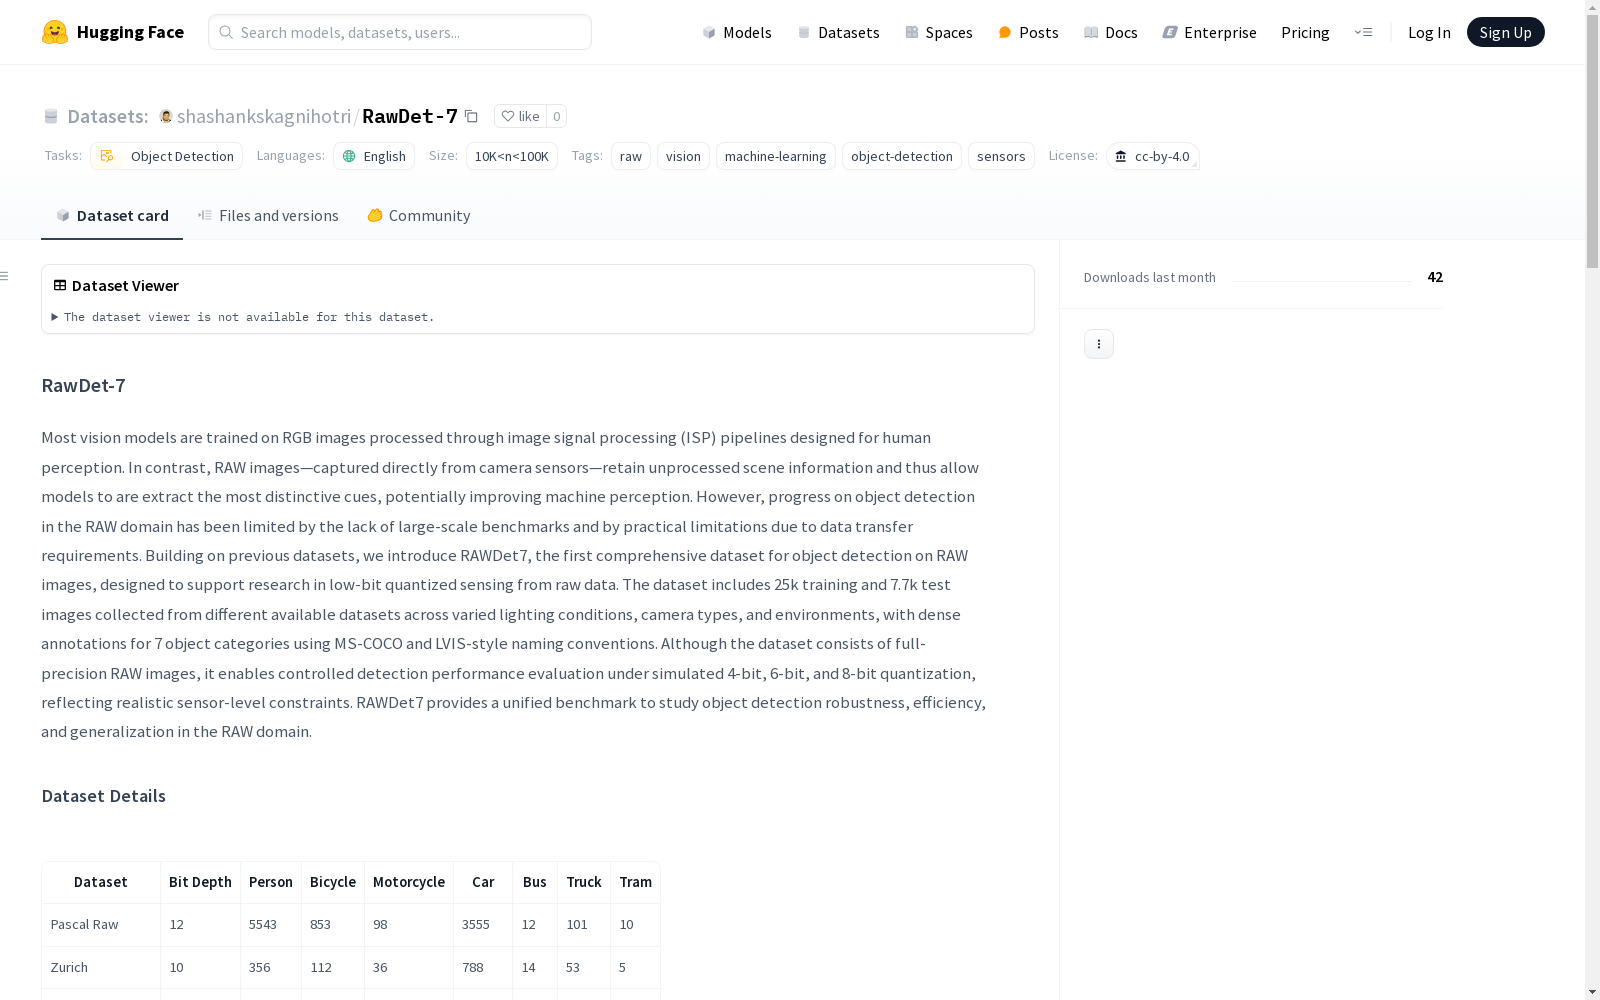Open the three-dot options menu
This screenshot has width=1600, height=1000.
(x=1098, y=344)
